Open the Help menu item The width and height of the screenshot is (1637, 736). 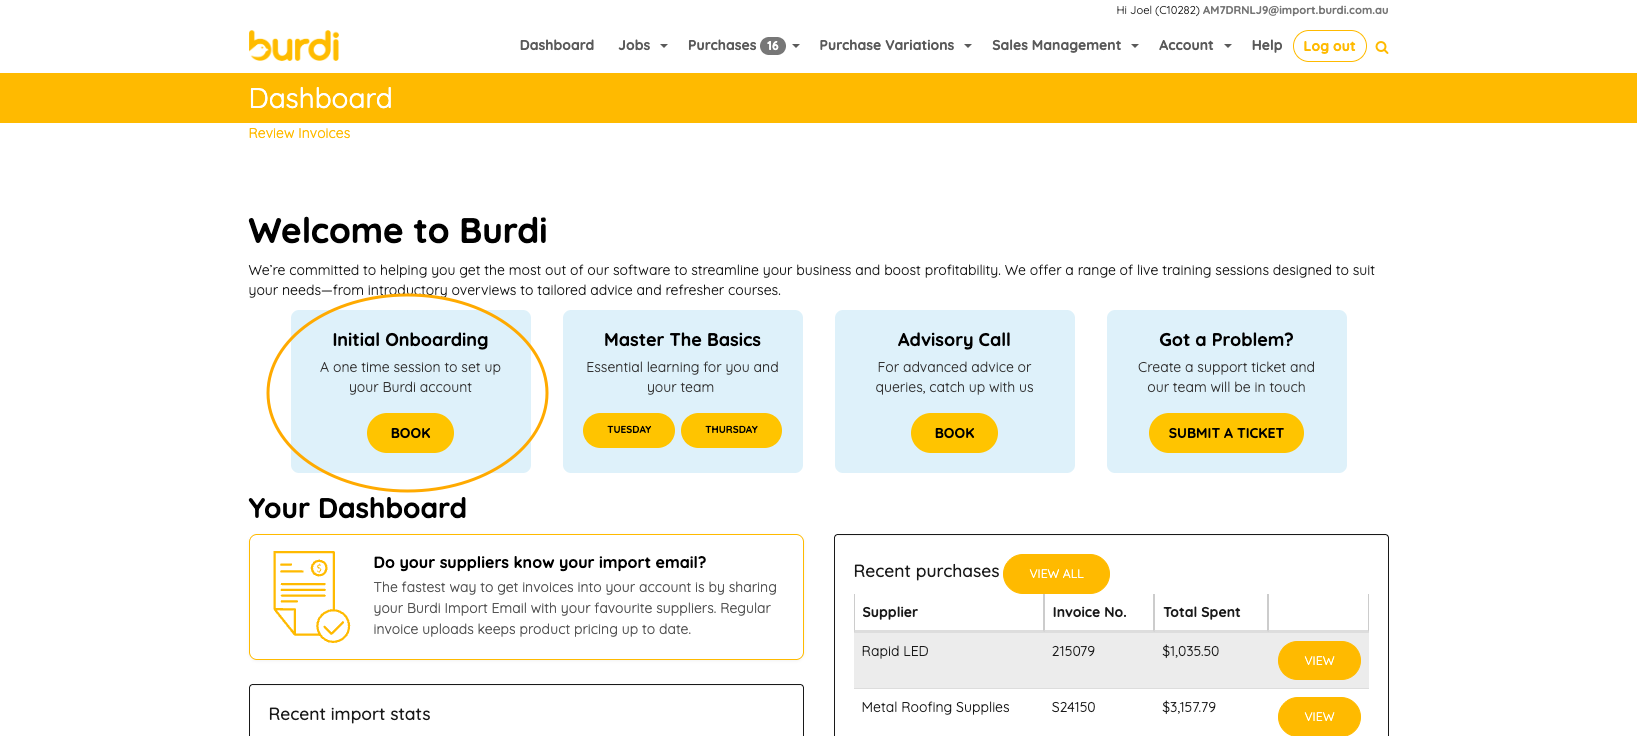(1266, 46)
